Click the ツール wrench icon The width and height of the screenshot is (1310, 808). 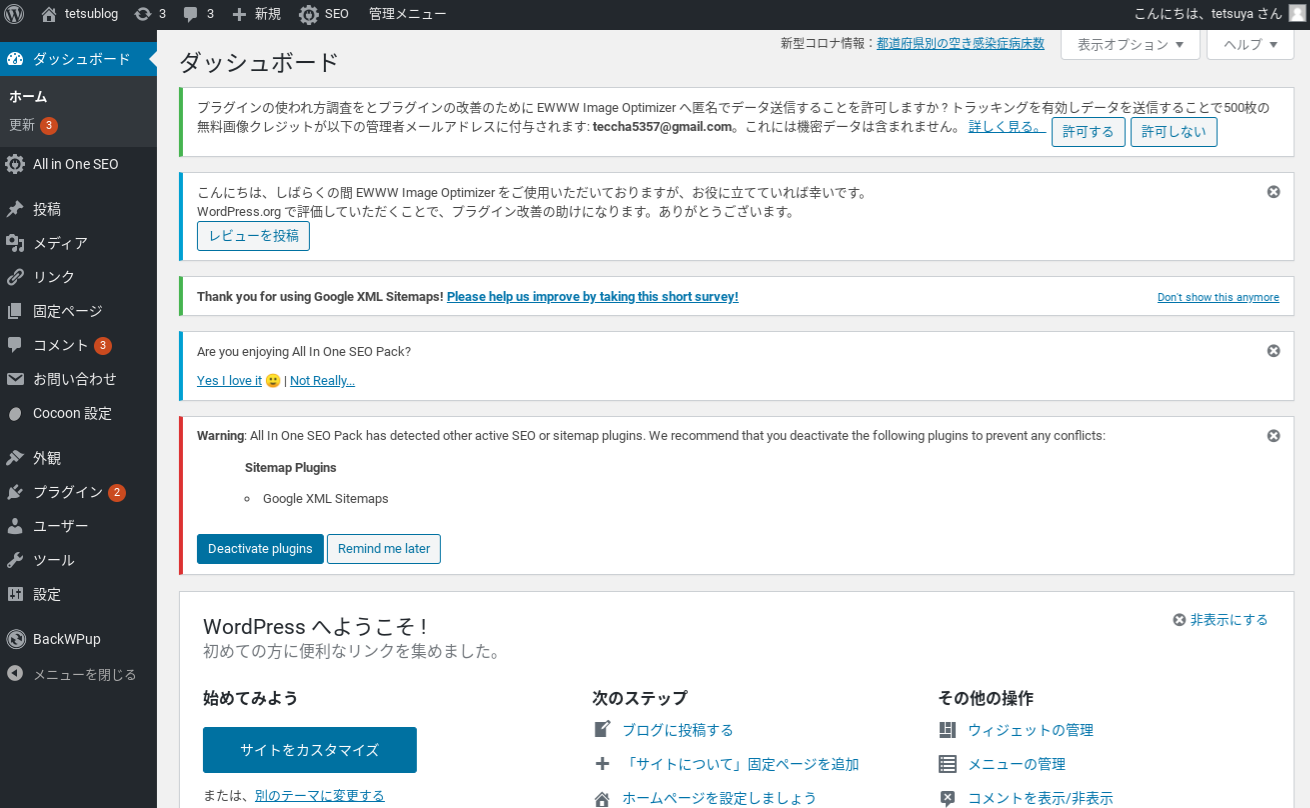tap(15, 560)
